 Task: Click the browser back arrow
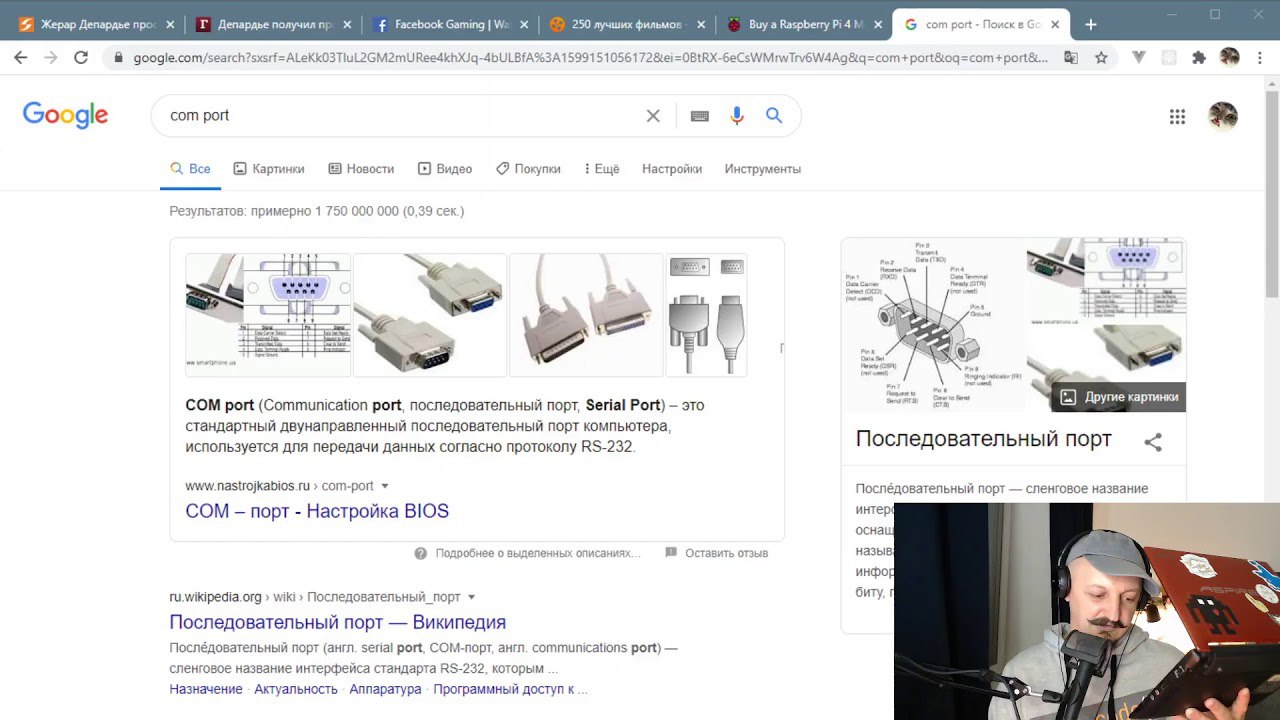click(21, 58)
